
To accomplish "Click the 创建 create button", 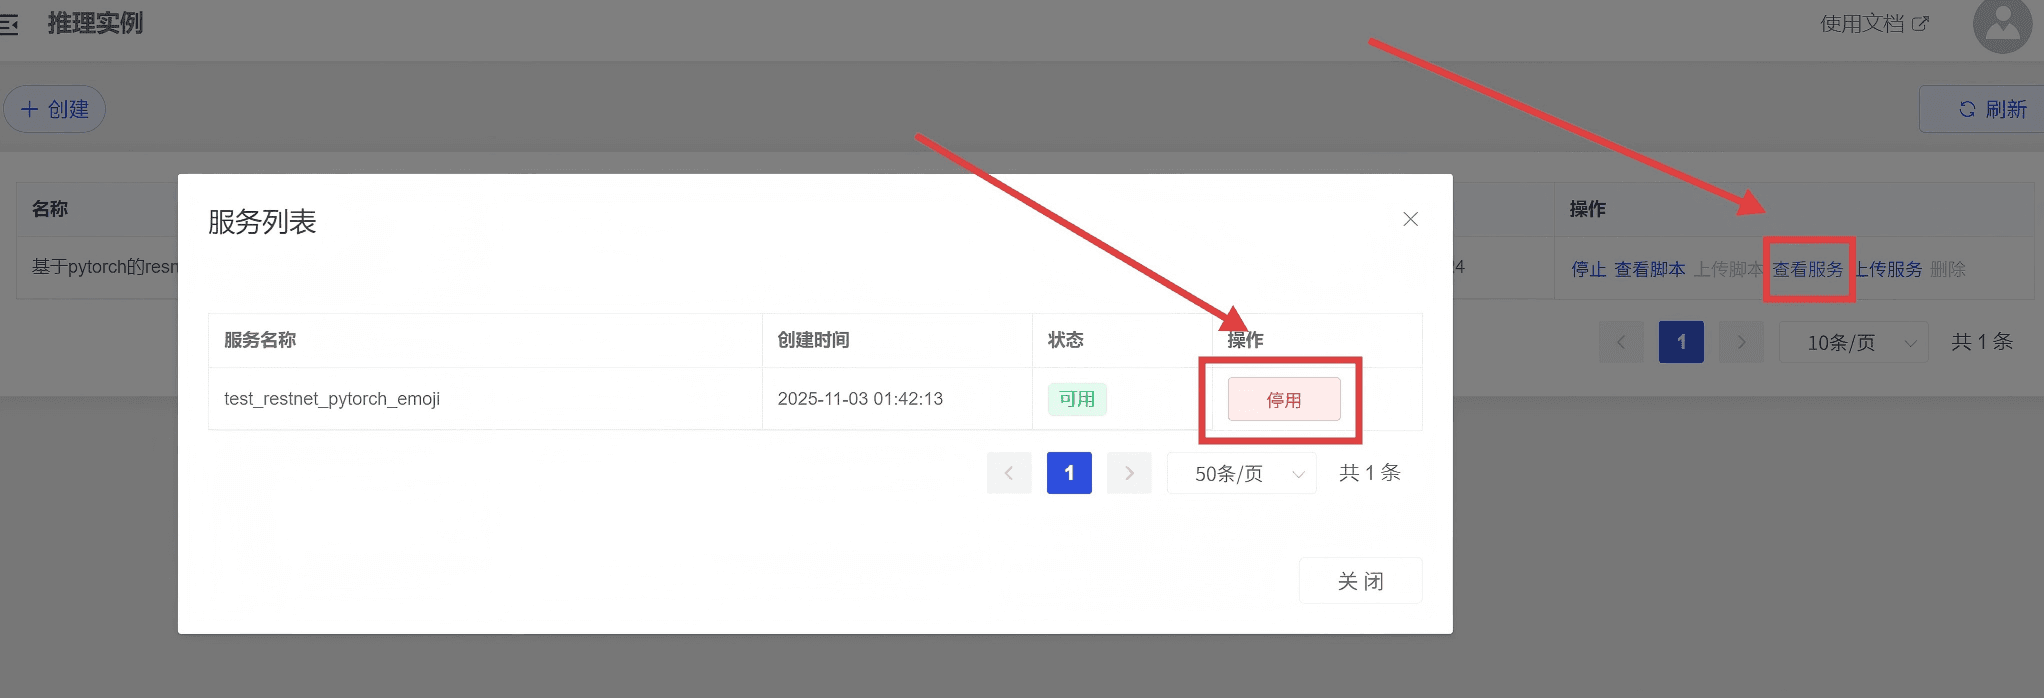I will coord(55,109).
